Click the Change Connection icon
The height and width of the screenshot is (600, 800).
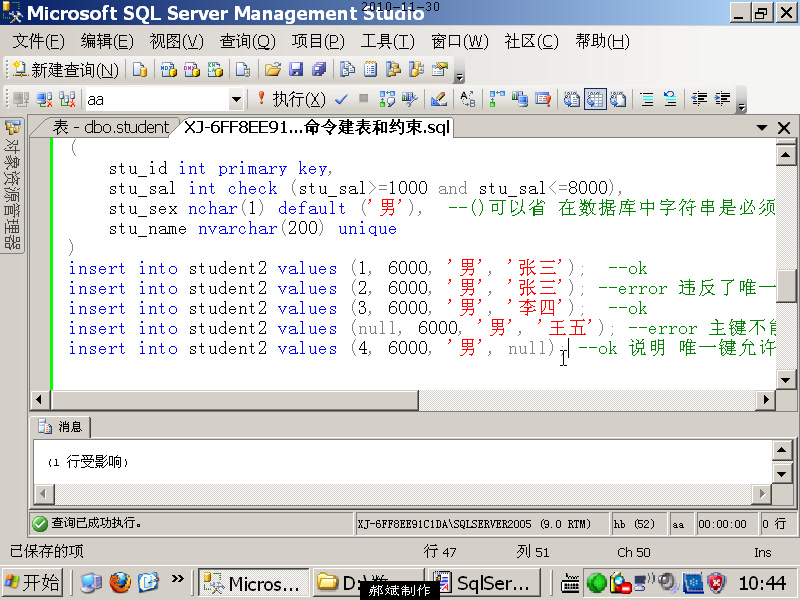pyautogui.click(x=67, y=99)
